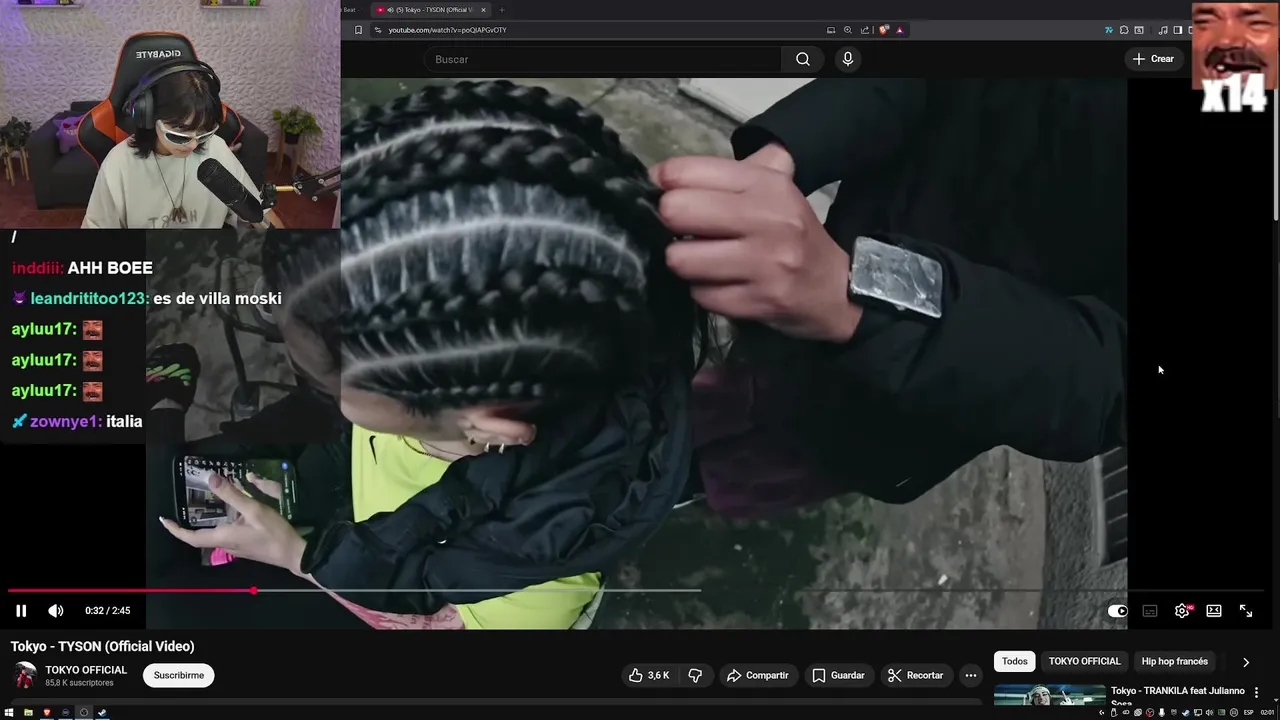Click the 85,8 K suscriptores text
This screenshot has width=1280, height=720.
pos(79,684)
